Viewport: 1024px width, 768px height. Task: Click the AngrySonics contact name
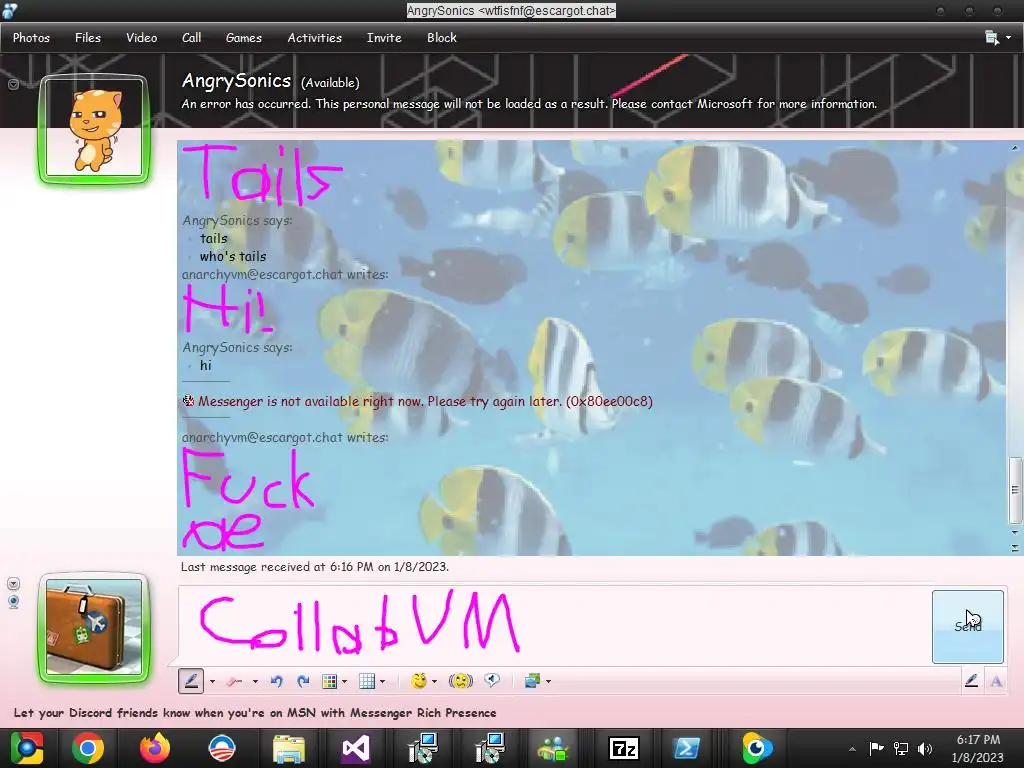[x=236, y=80]
